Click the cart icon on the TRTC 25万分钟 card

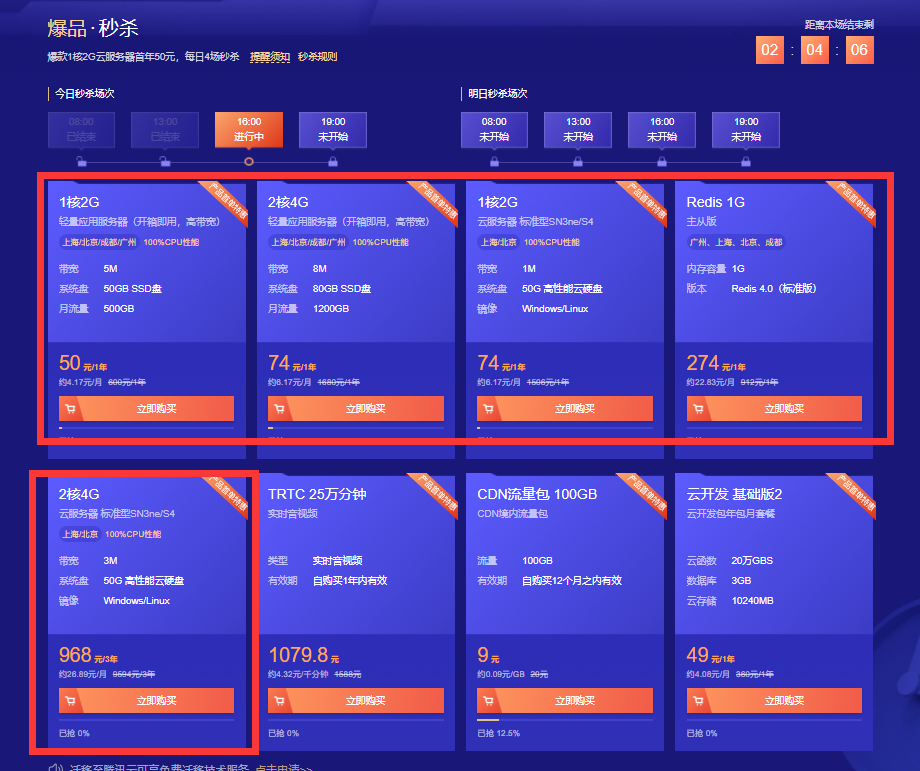pos(279,700)
